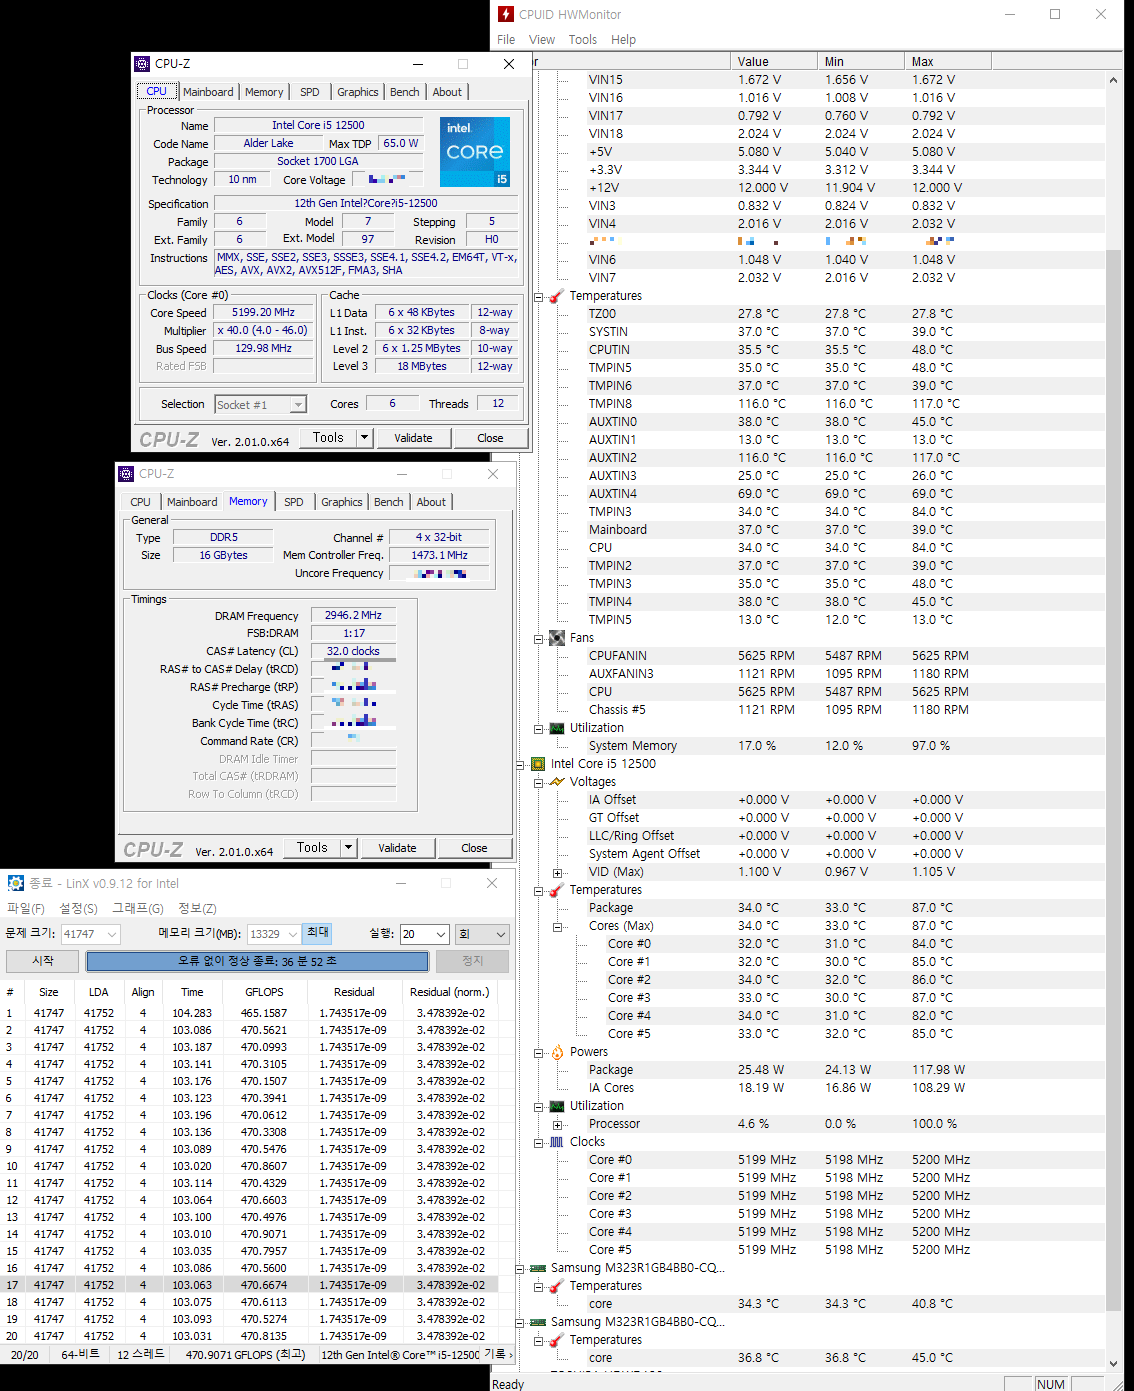Click Validate in the lower CPU-Z window
1134x1391 pixels.
(398, 848)
